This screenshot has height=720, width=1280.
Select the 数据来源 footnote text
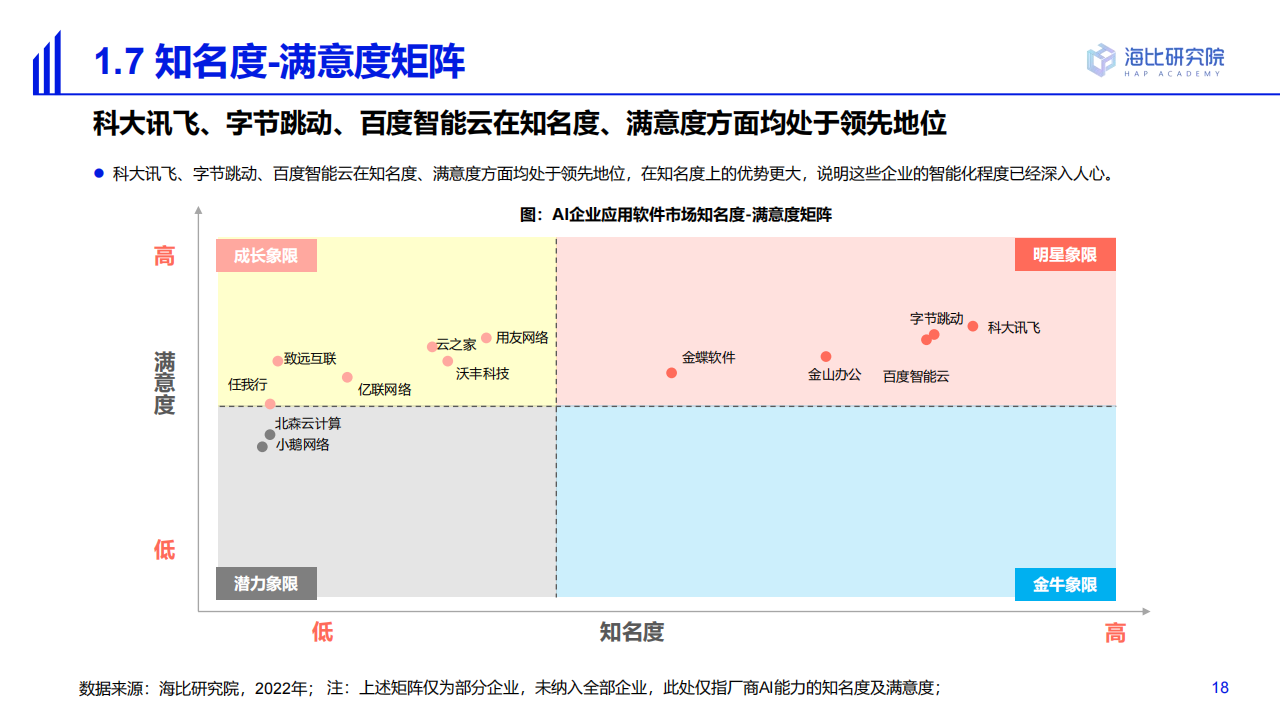[510, 688]
